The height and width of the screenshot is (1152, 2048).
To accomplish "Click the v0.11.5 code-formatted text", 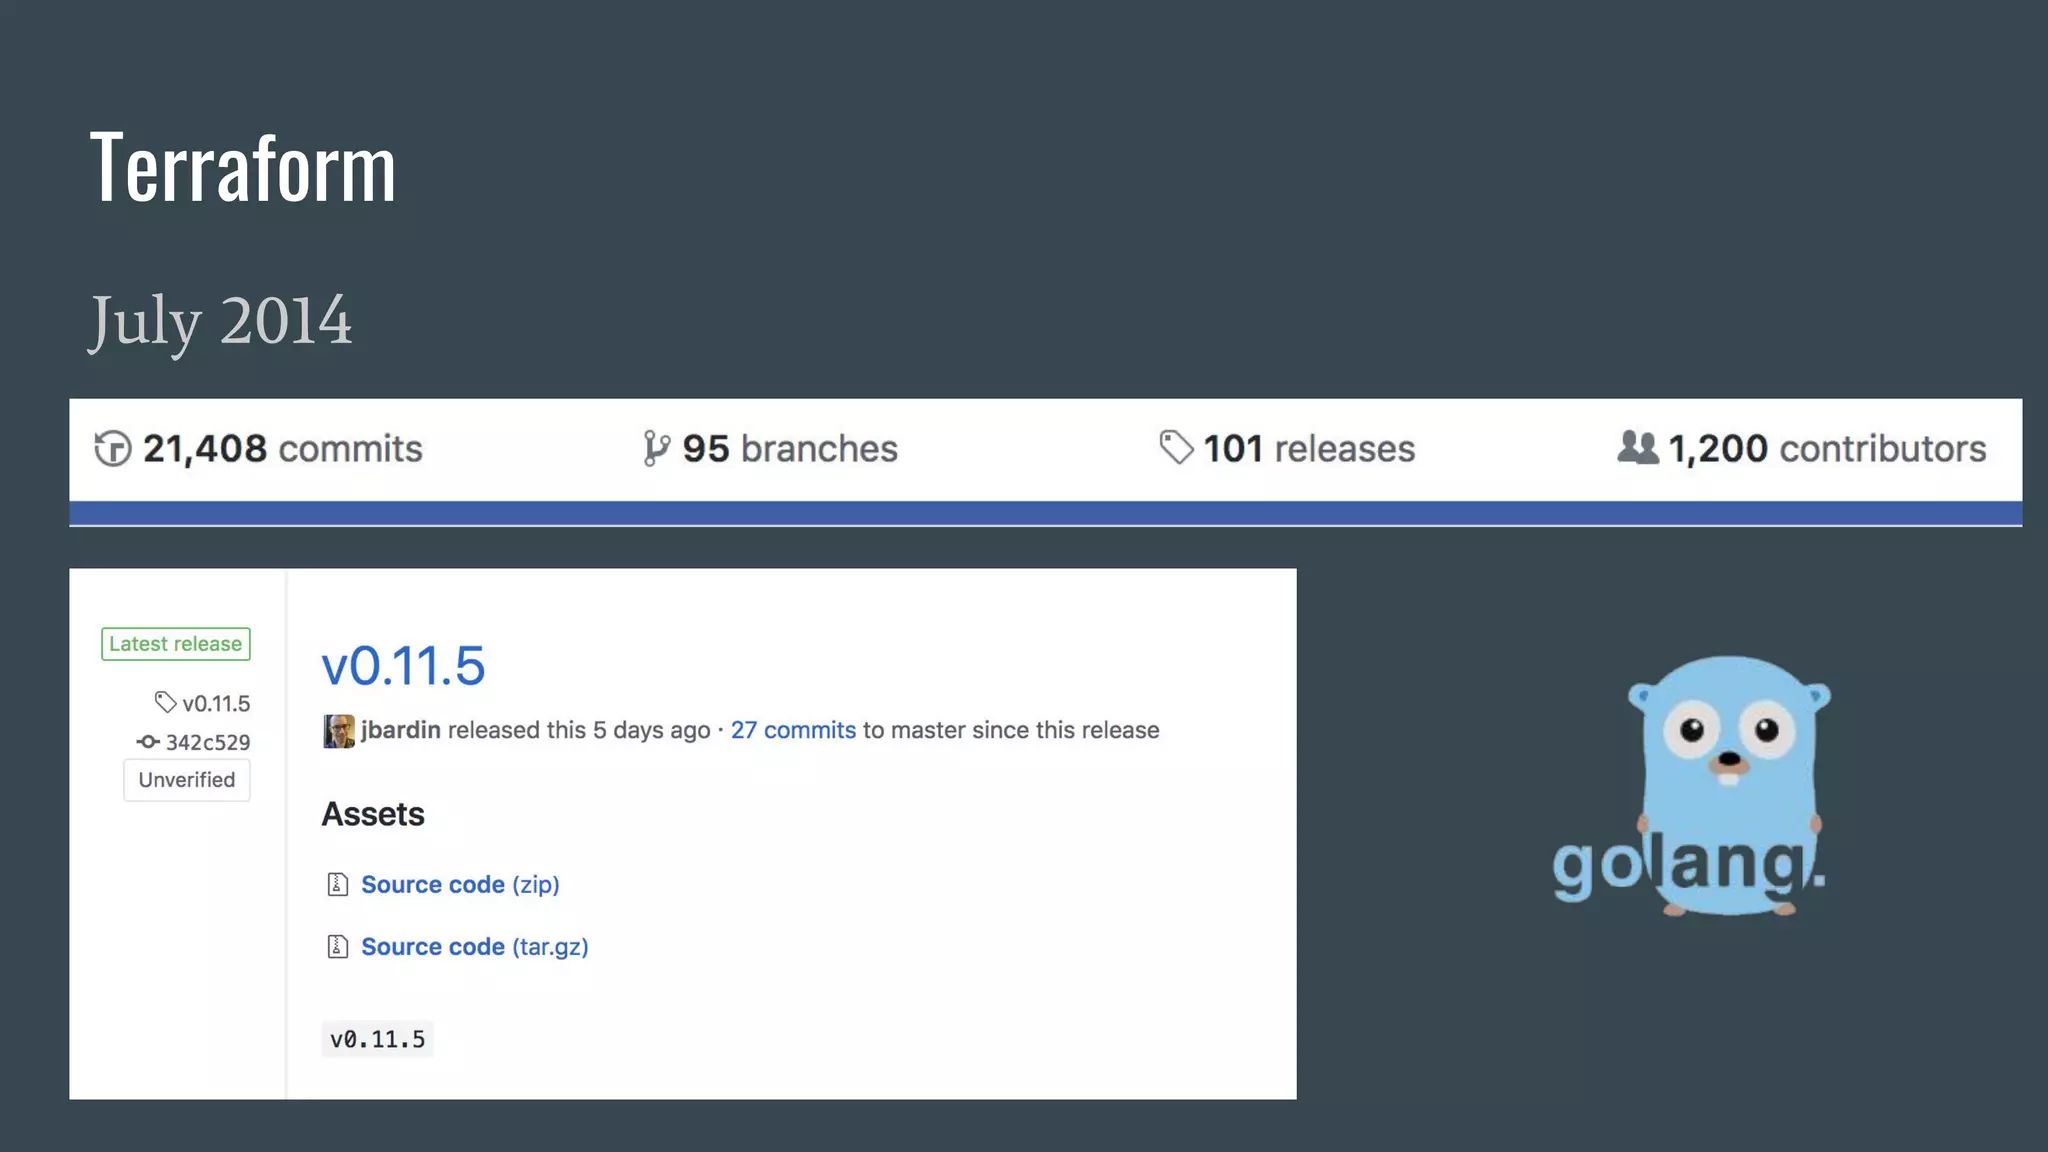I will click(x=378, y=1039).
